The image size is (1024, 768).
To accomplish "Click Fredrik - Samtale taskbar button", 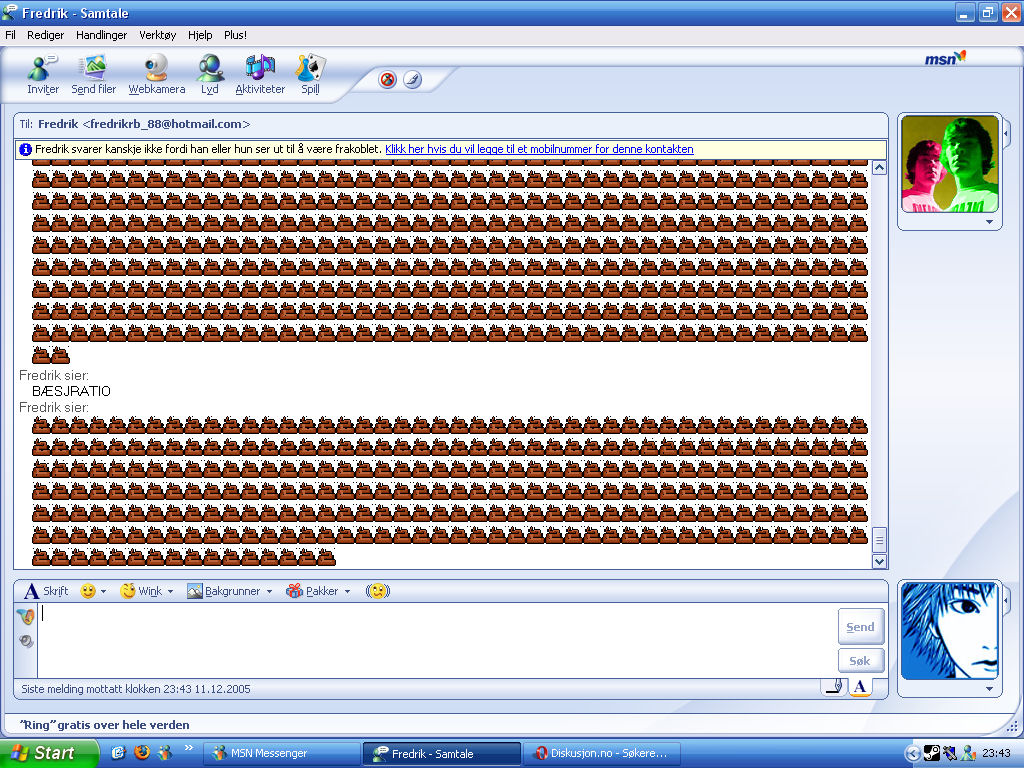I will [441, 753].
